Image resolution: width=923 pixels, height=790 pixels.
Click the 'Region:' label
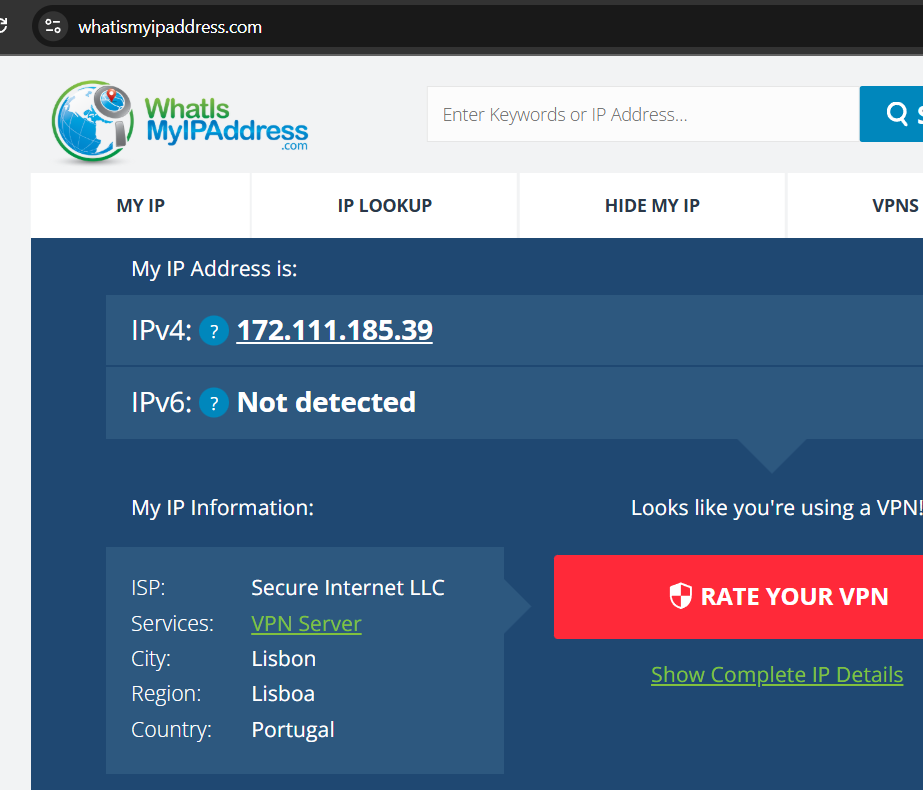[166, 694]
